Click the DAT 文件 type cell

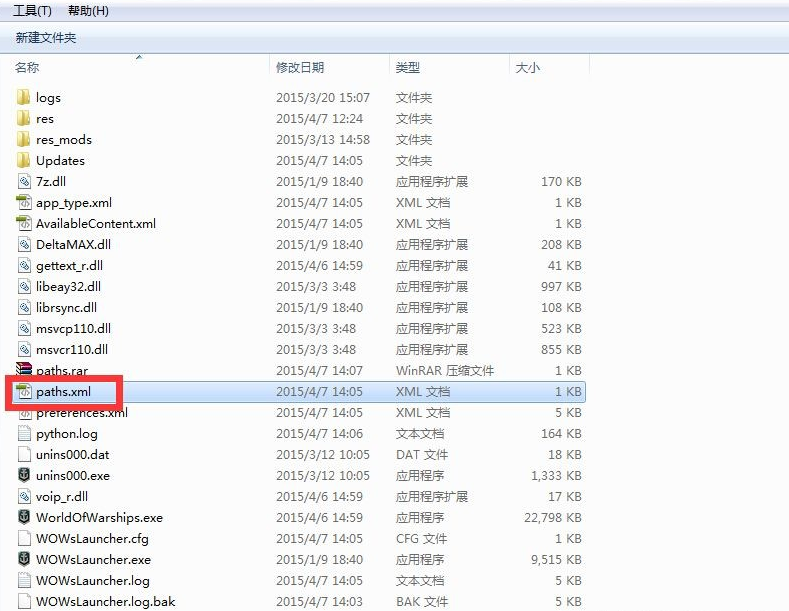[422, 454]
